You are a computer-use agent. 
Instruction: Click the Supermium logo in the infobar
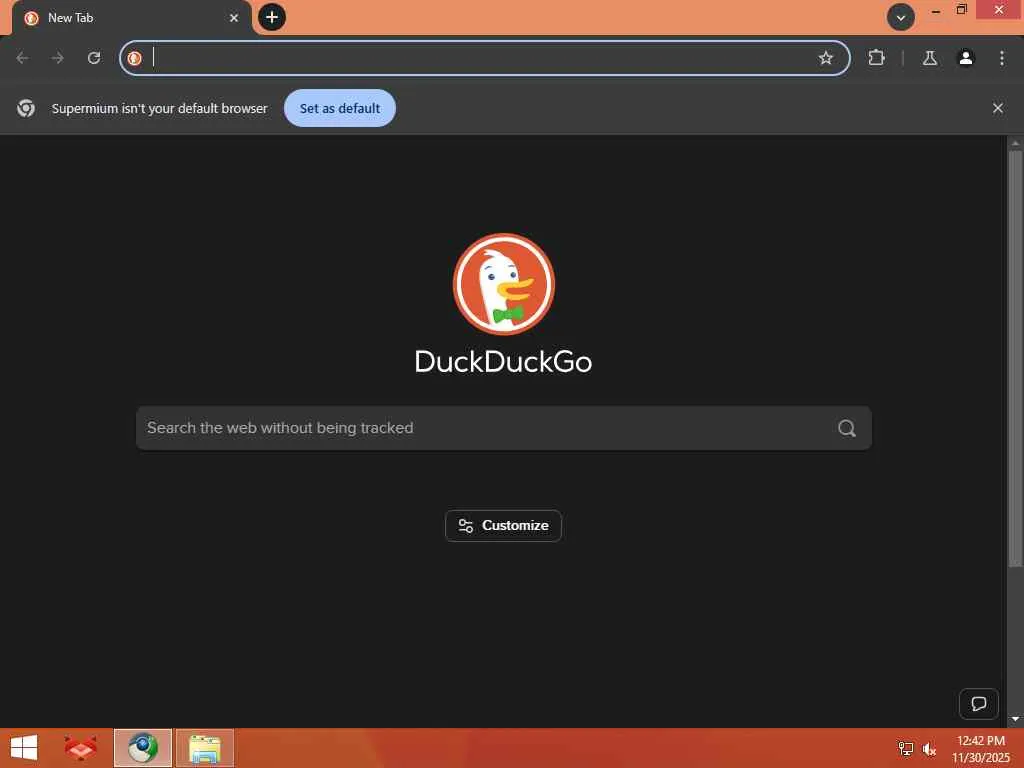tap(26, 108)
